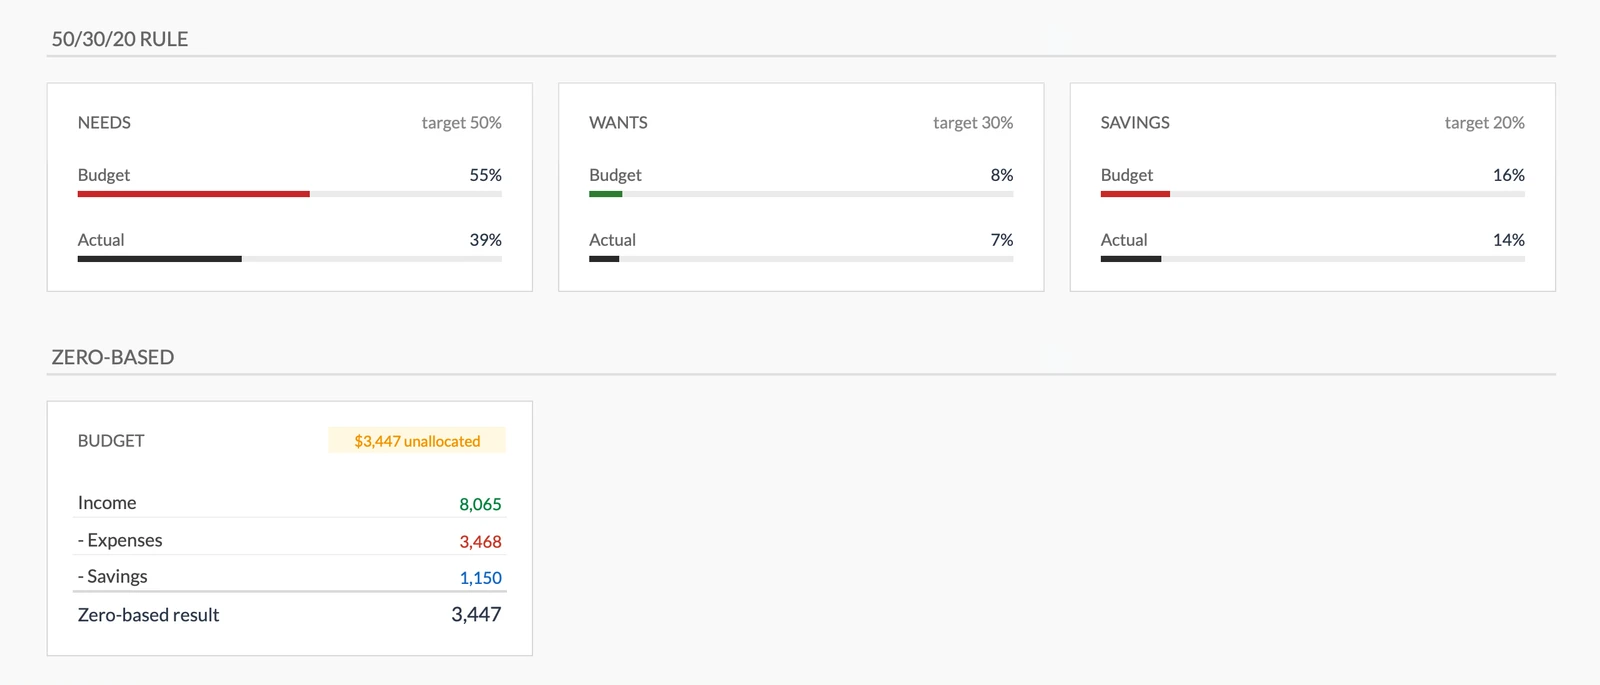Click the 50/30/20 RULE section heading
The image size is (1600, 685).
(x=120, y=39)
